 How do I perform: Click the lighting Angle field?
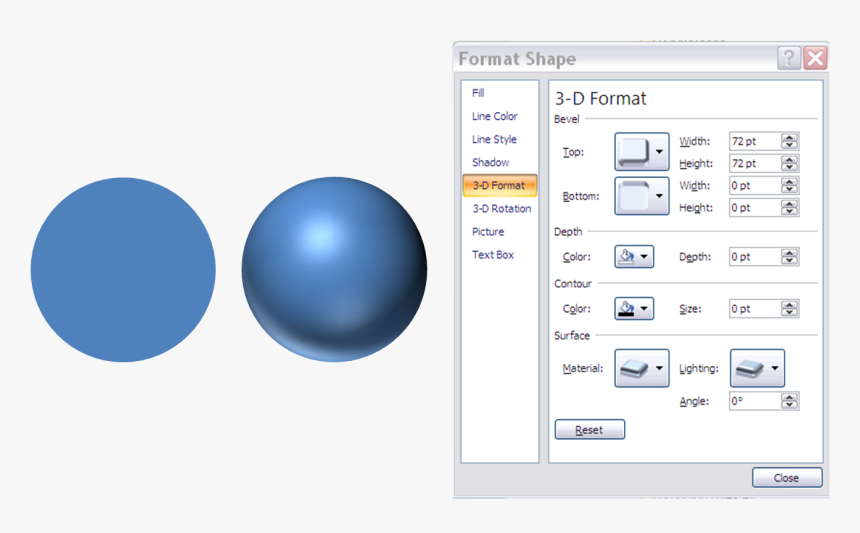coord(755,401)
